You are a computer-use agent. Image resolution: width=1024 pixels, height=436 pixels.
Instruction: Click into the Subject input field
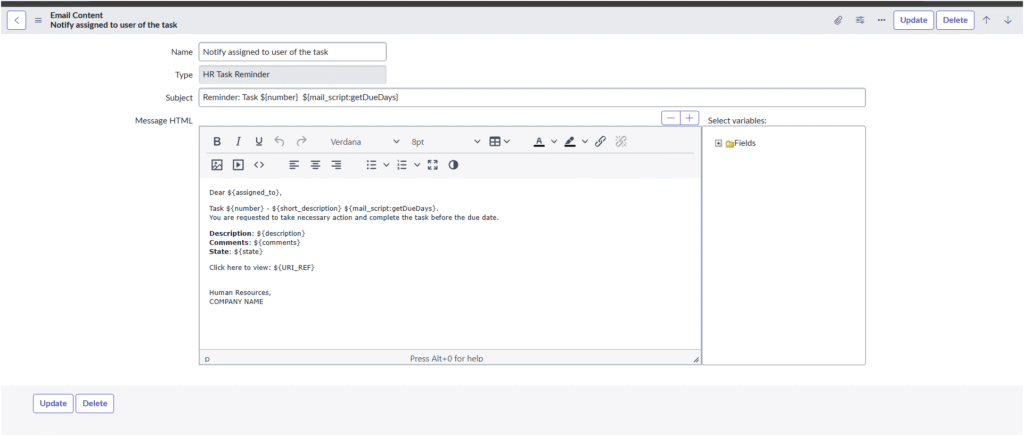coord(531,97)
